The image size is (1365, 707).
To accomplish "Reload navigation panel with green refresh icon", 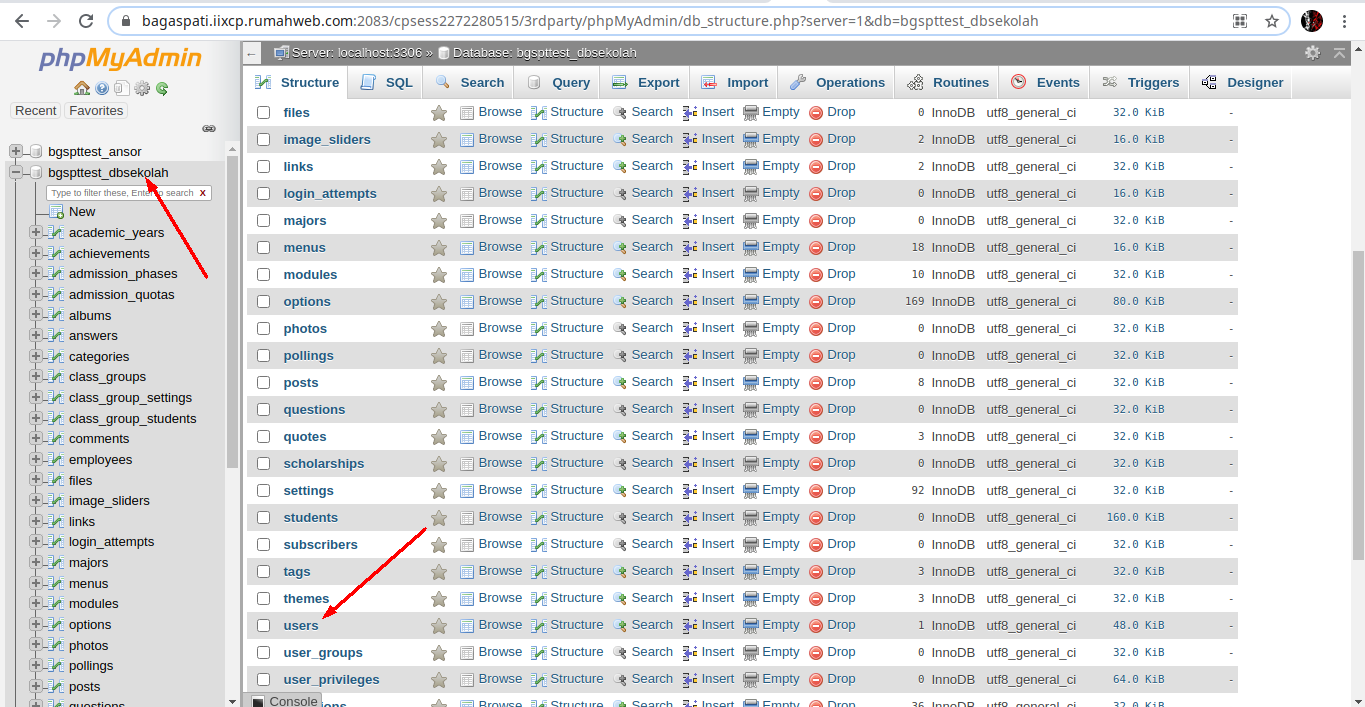I will pyautogui.click(x=162, y=88).
